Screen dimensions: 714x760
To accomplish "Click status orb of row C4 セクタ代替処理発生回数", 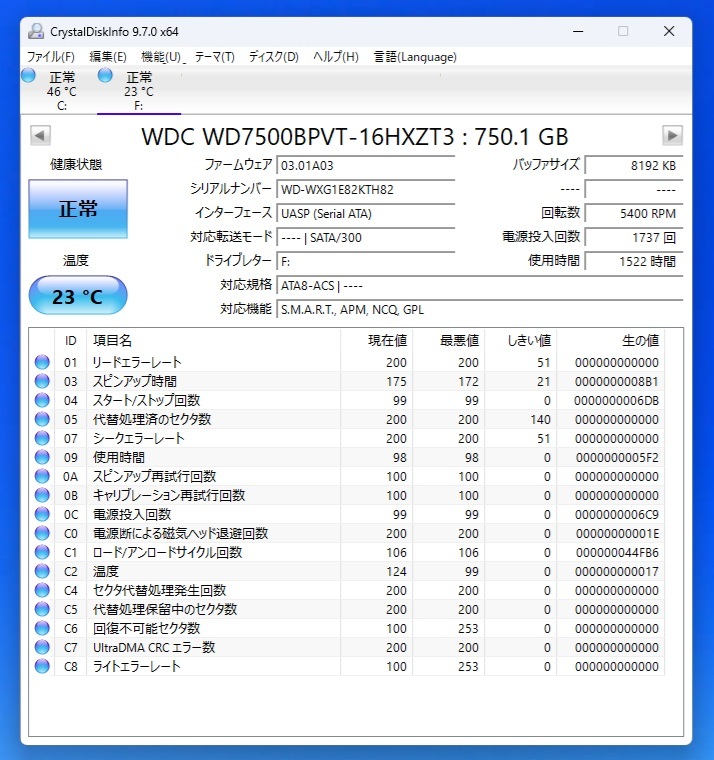I will click(x=42, y=590).
